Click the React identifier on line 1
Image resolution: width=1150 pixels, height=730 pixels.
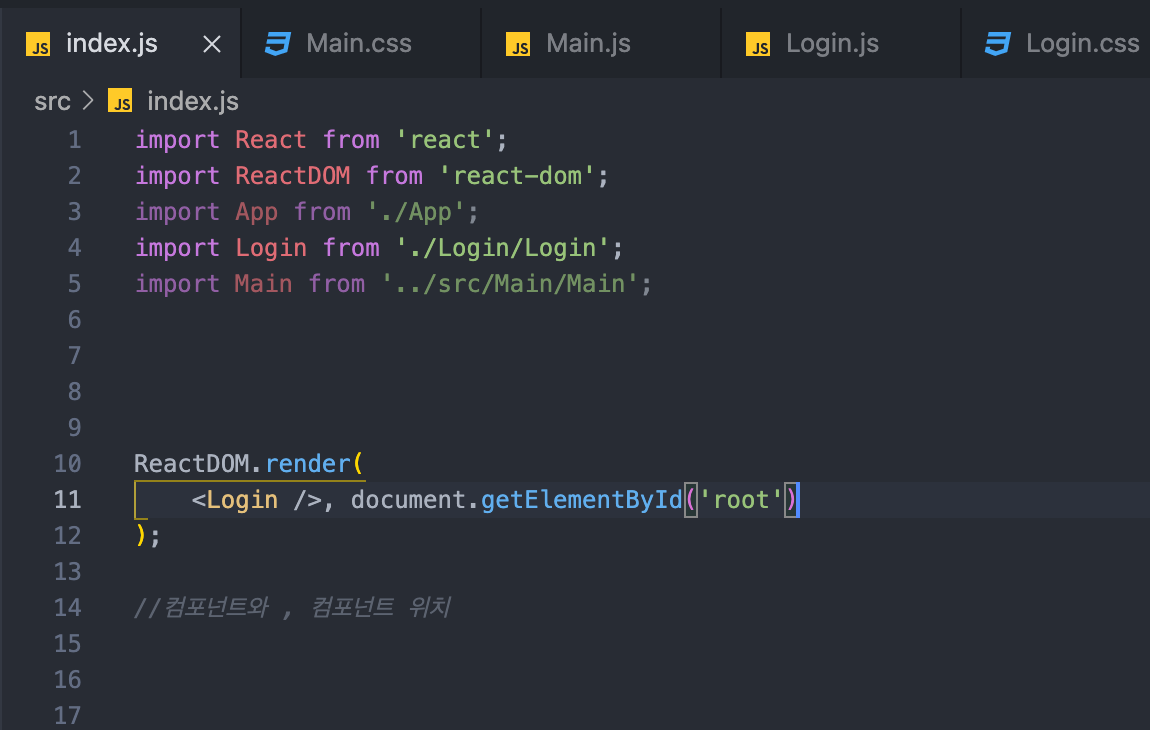tap(271, 139)
